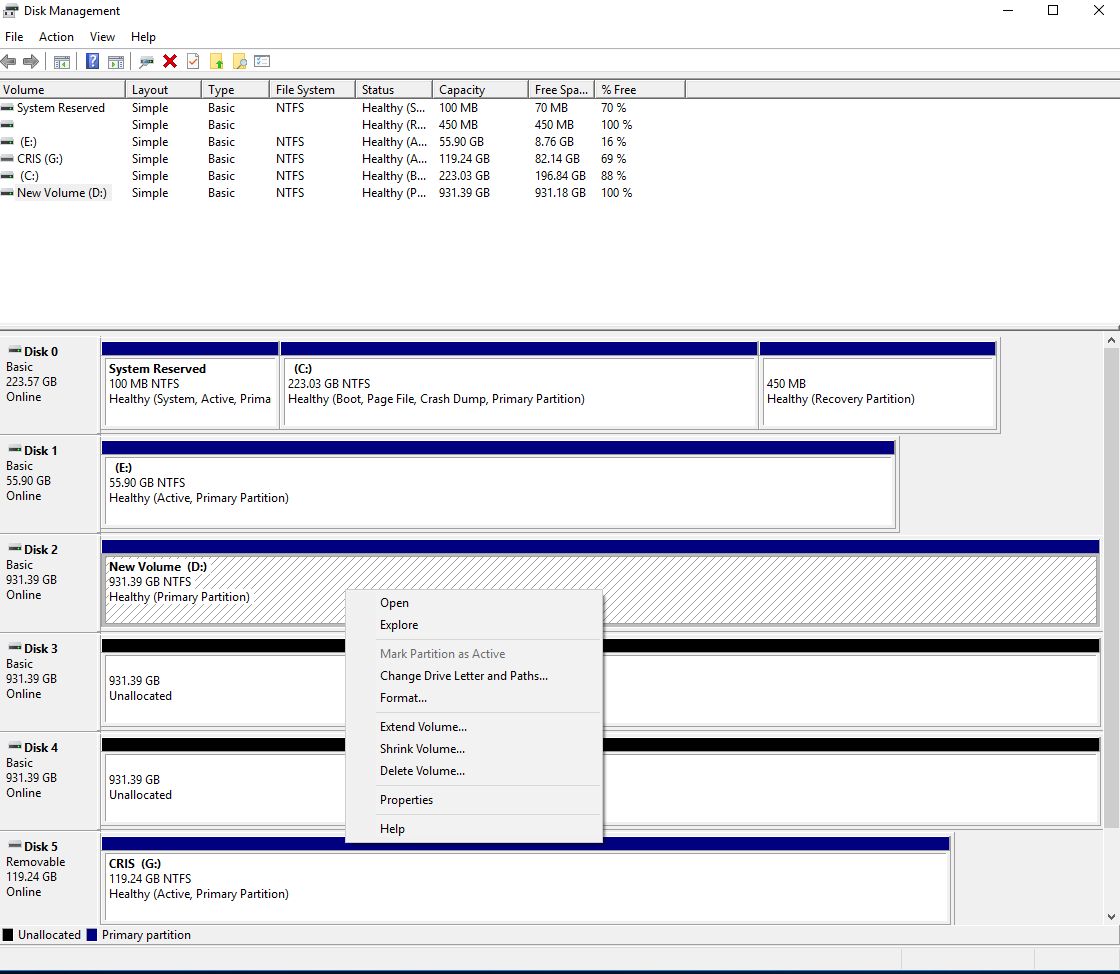Toggle the Show/Hide Action Pane icon
The image size is (1120, 974).
pyautogui.click(x=116, y=61)
